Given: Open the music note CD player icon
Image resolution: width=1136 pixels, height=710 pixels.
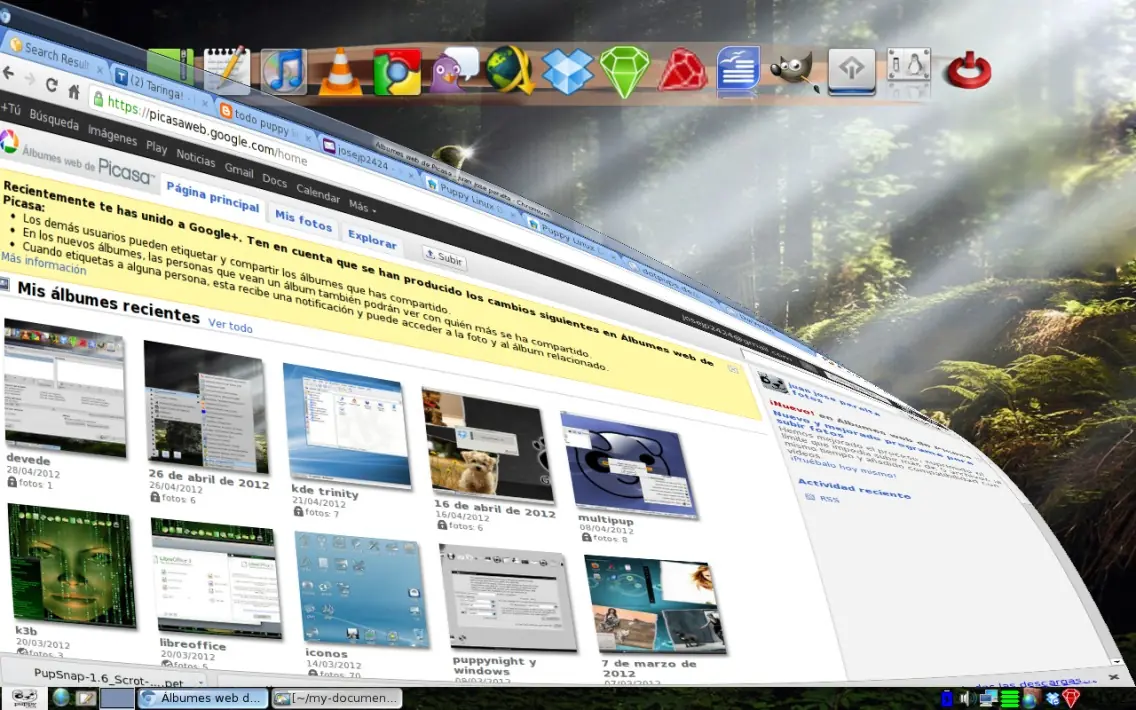Looking at the screenshot, I should pos(283,72).
